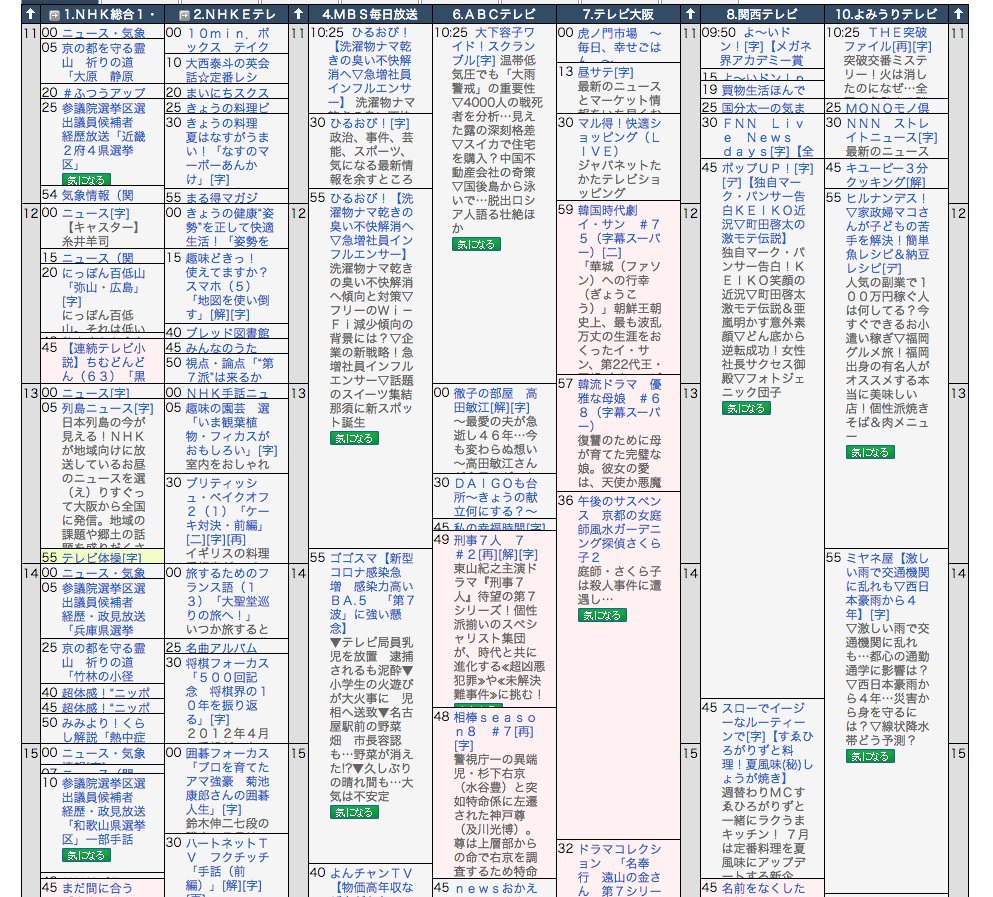Click up arrow between テレビ大阪 and 関西テレビ headers
Screen dimensions: 993x897
pos(690,13)
